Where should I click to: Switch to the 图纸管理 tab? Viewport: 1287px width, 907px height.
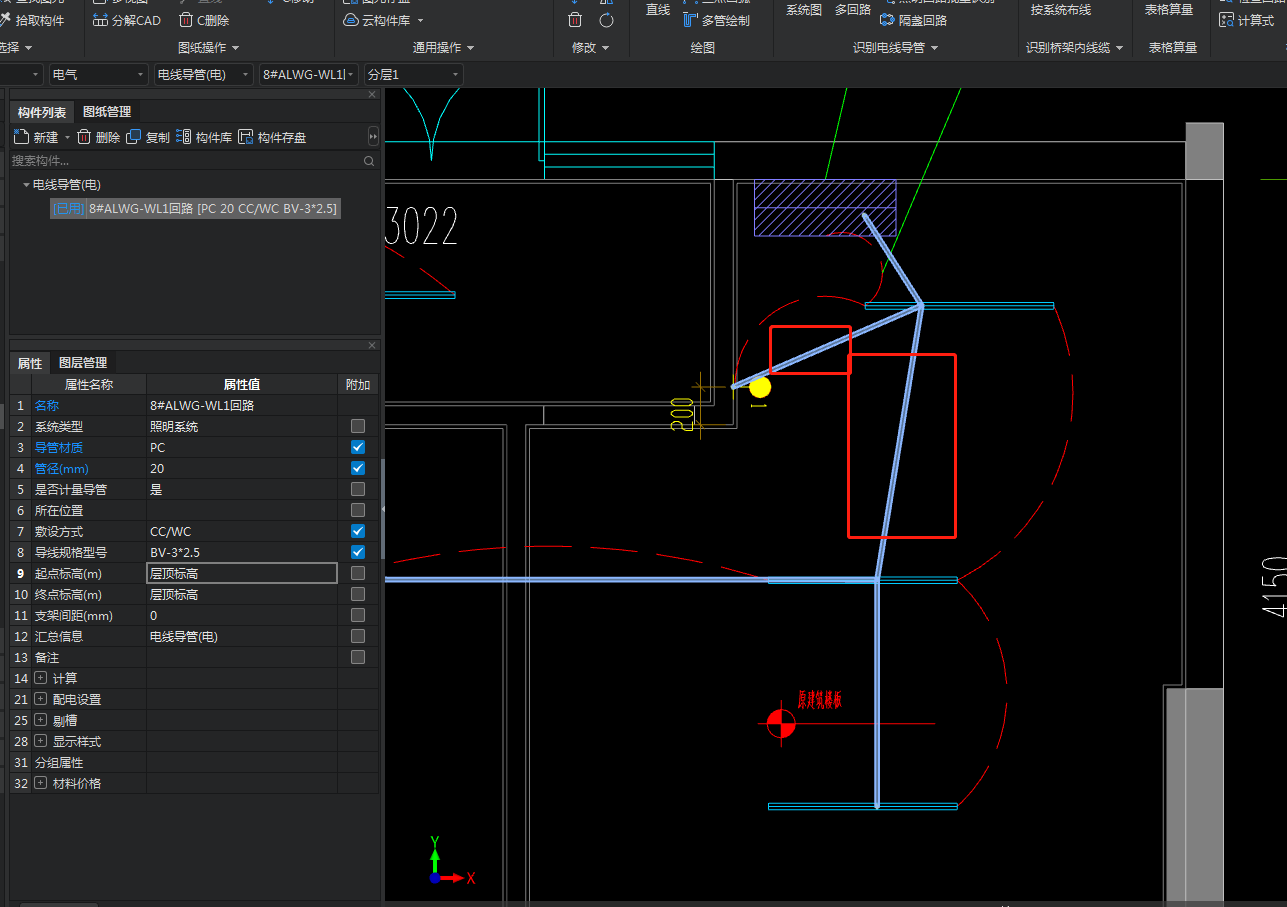(x=107, y=112)
